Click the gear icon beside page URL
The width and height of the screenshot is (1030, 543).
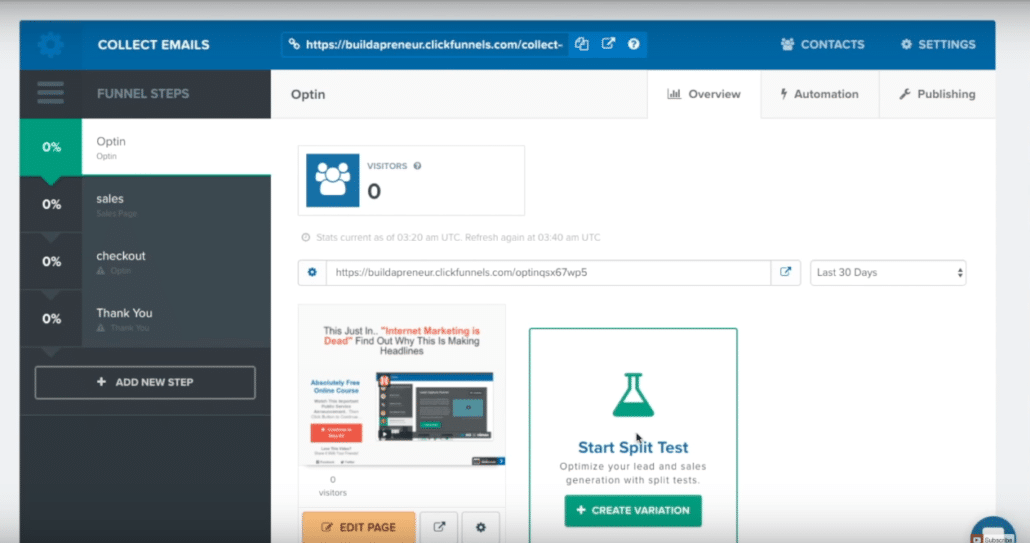[312, 272]
